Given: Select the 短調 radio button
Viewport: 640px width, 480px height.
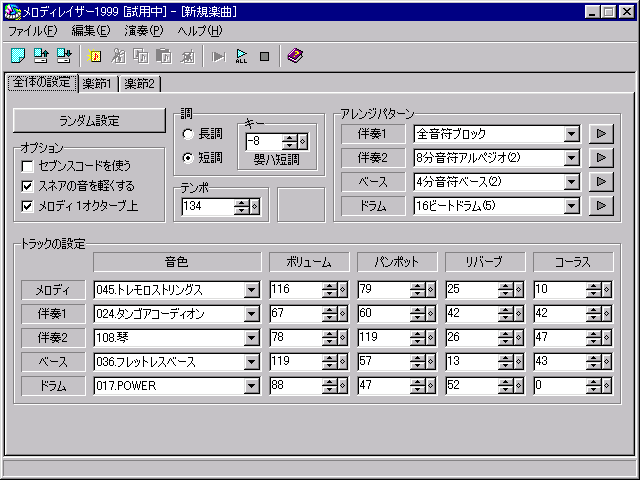Looking at the screenshot, I should point(188,158).
